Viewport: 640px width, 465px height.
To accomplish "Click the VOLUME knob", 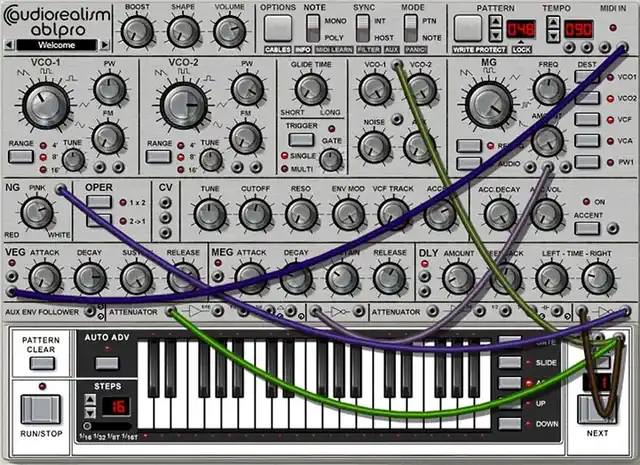I will point(229,31).
